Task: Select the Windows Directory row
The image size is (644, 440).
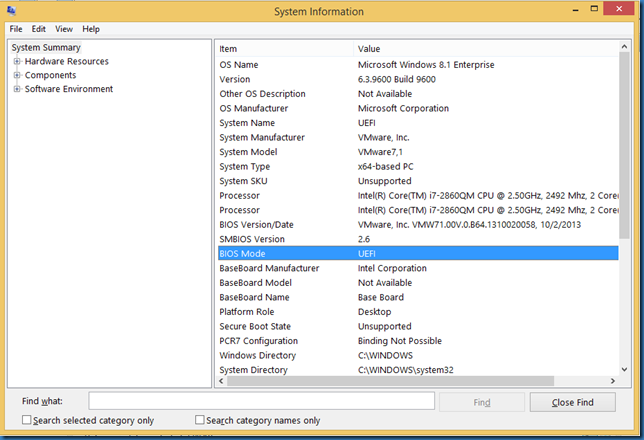Action: coord(418,355)
